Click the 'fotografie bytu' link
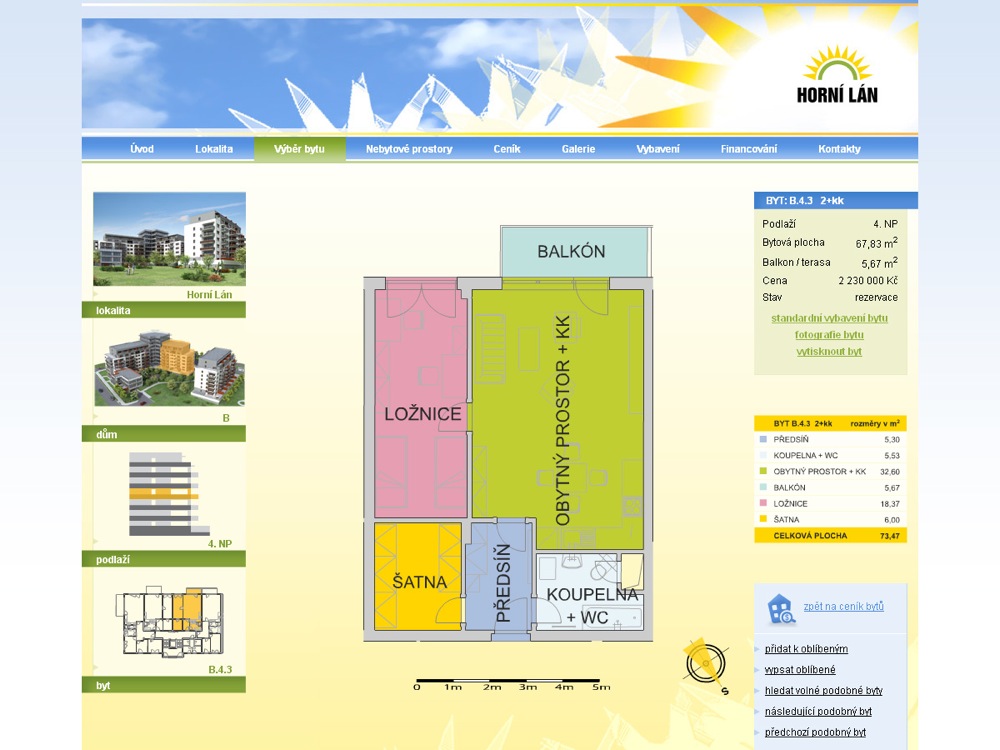 click(829, 335)
